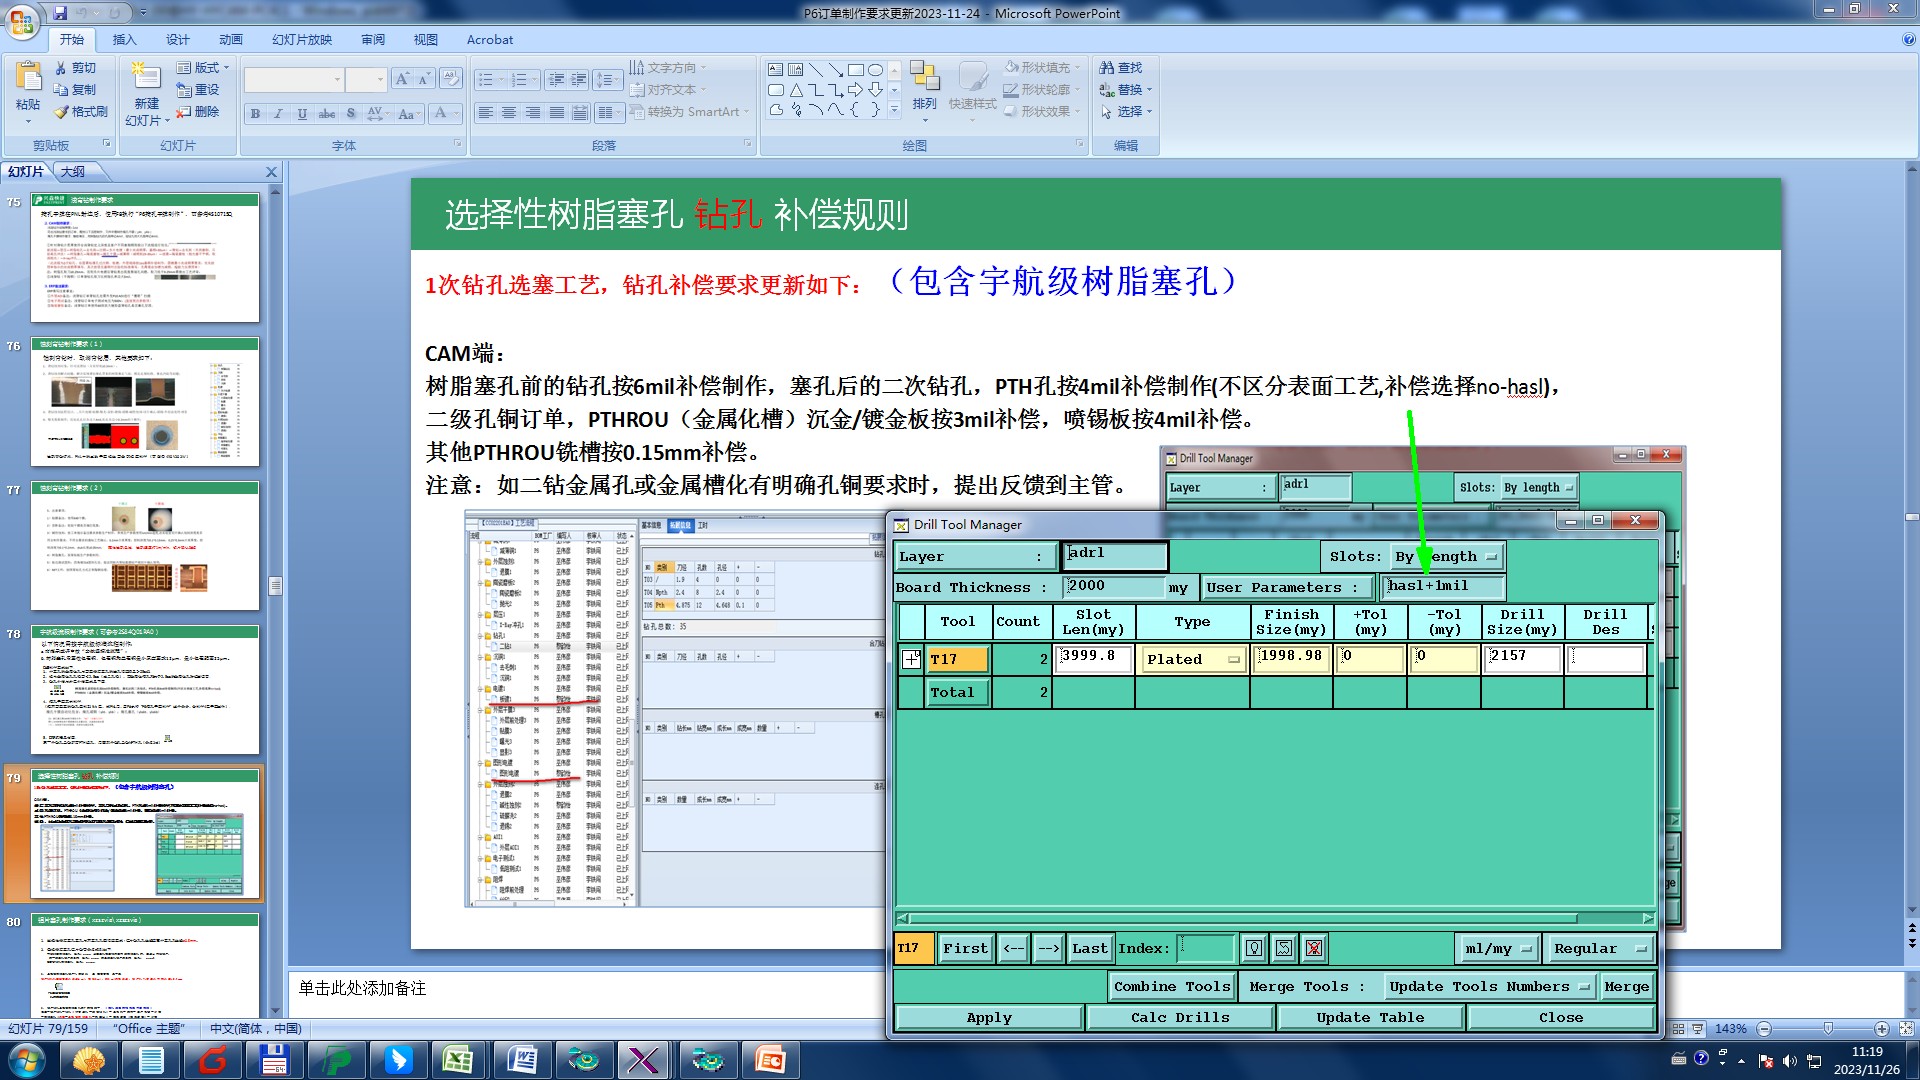Open the Insert ribbon tab
The image size is (1920, 1080).
coord(124,39)
